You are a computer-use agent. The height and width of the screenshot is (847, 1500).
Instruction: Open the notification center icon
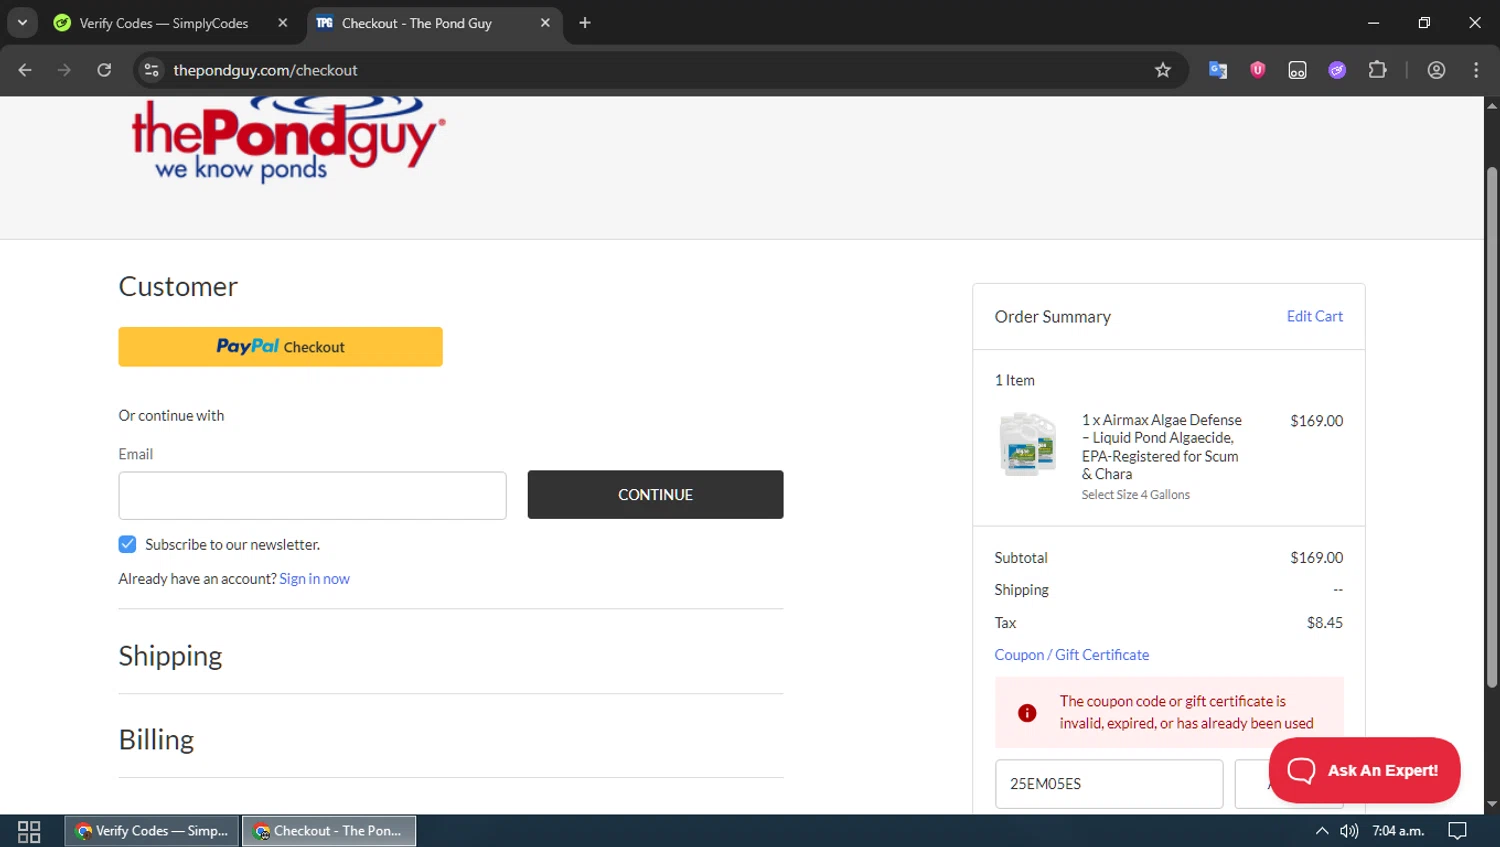coord(1458,831)
